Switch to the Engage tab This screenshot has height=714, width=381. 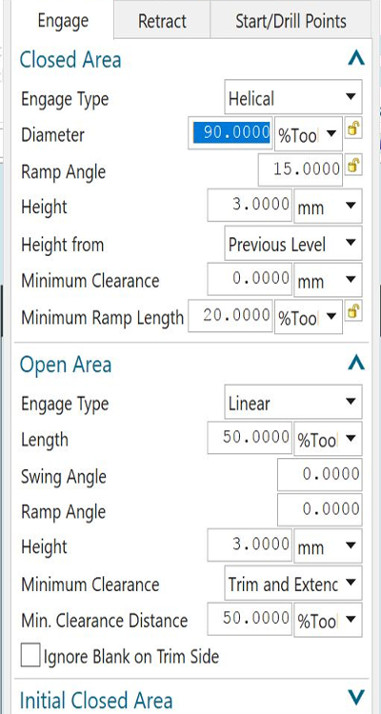tap(63, 21)
